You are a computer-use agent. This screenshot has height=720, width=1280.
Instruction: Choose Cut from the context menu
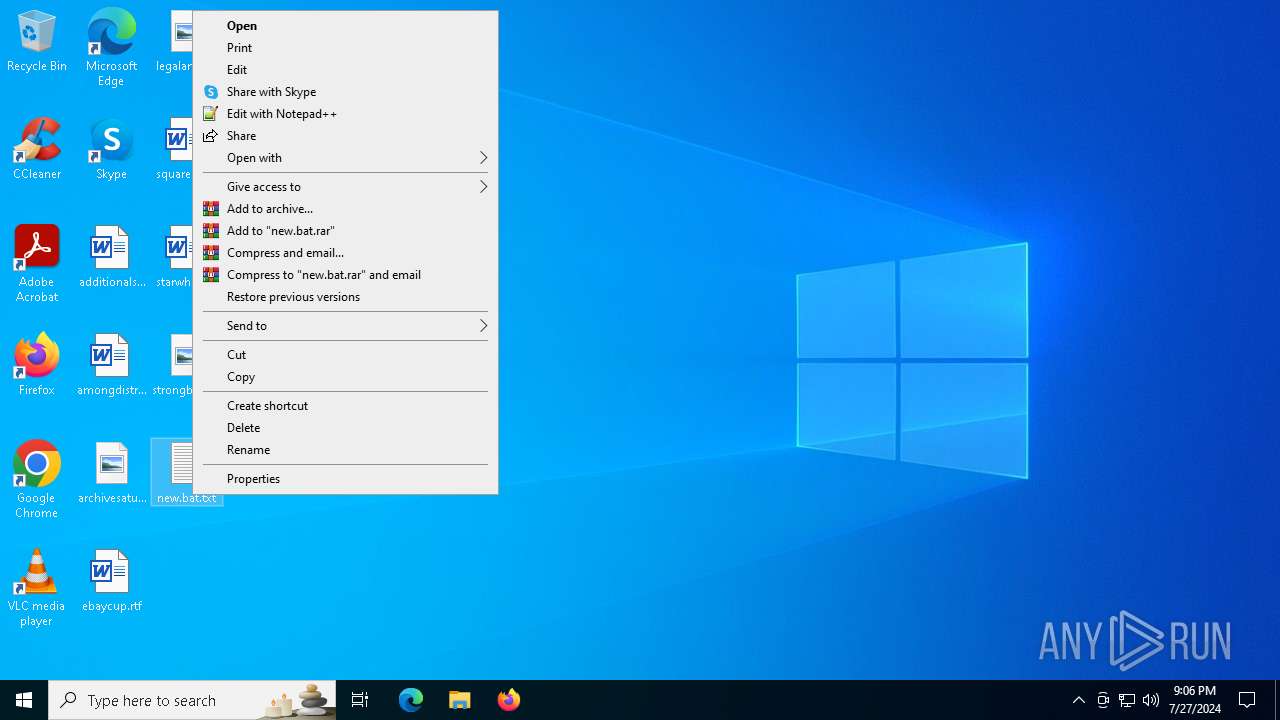[x=345, y=355]
